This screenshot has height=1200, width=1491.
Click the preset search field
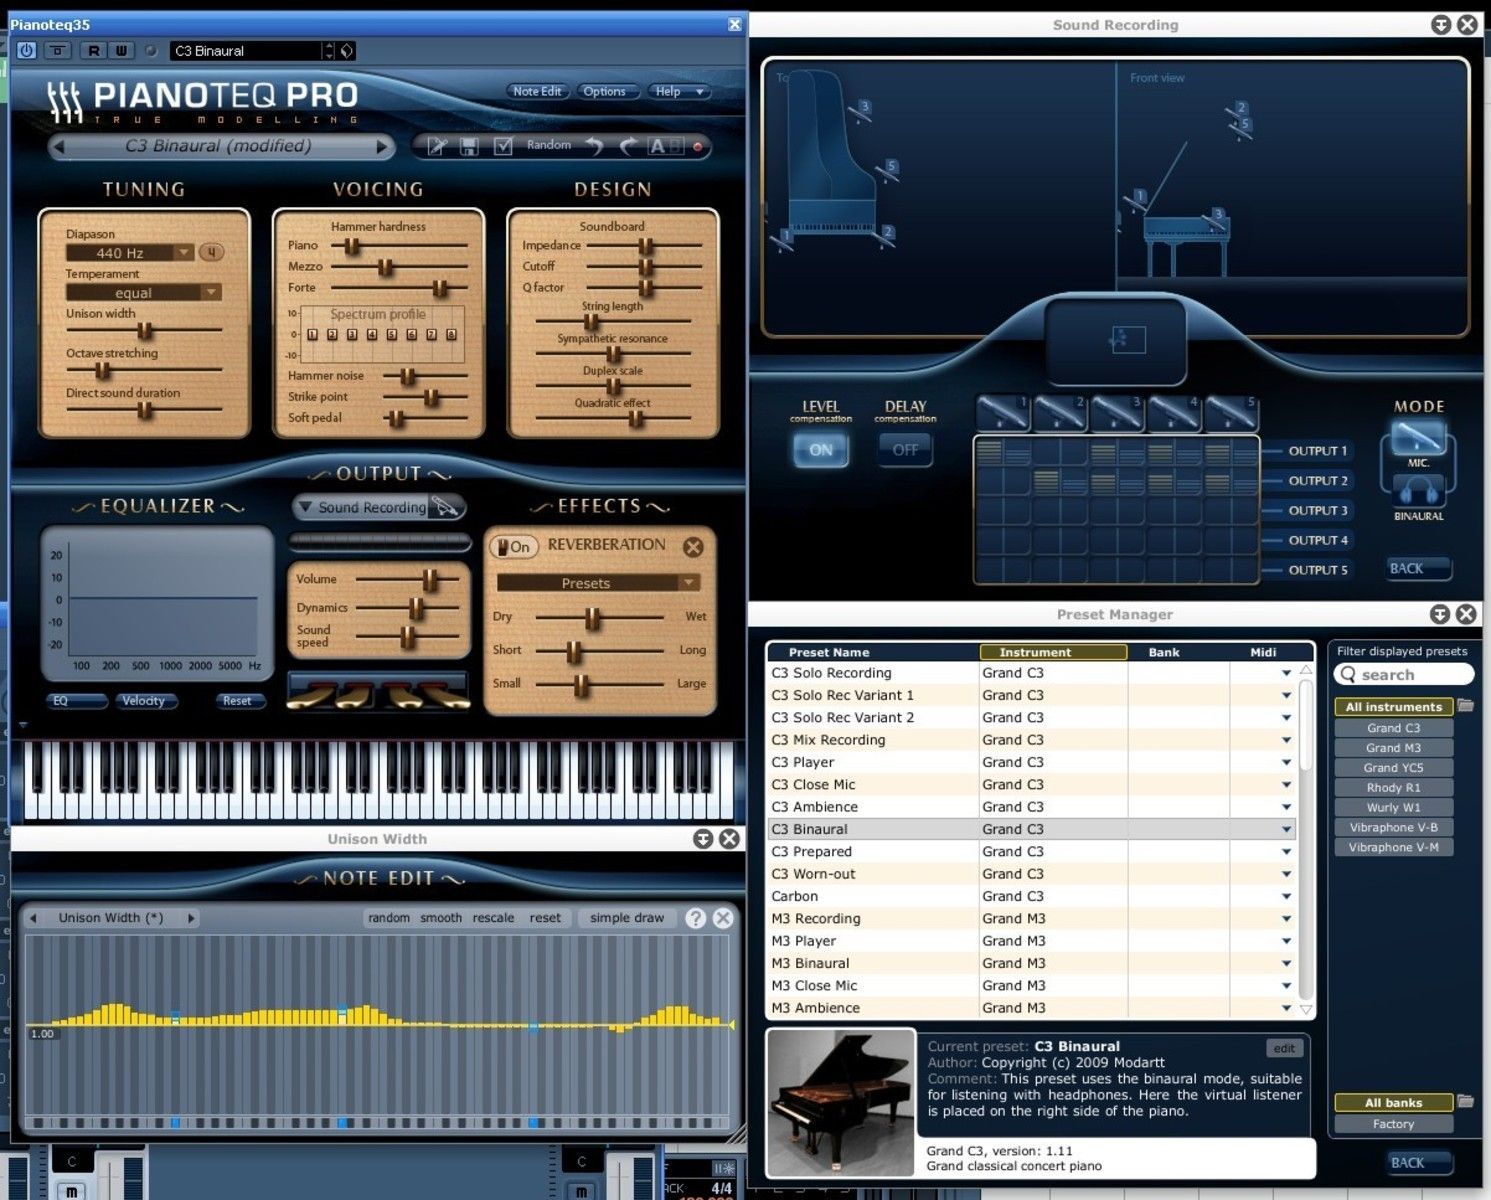click(1403, 674)
